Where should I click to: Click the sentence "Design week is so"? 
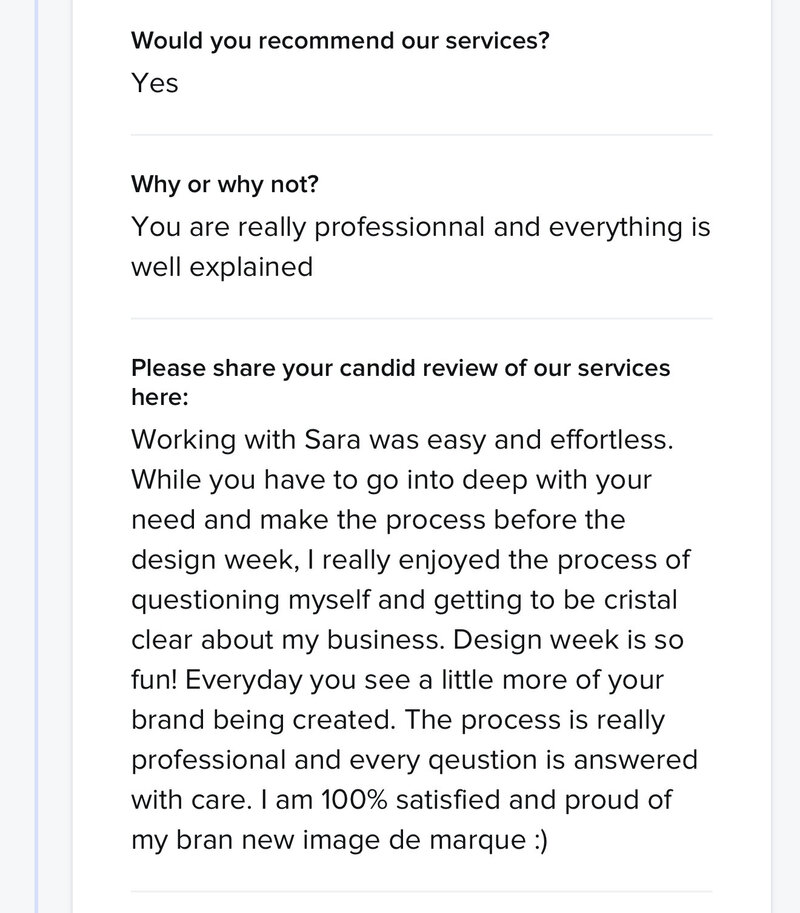pos(568,640)
